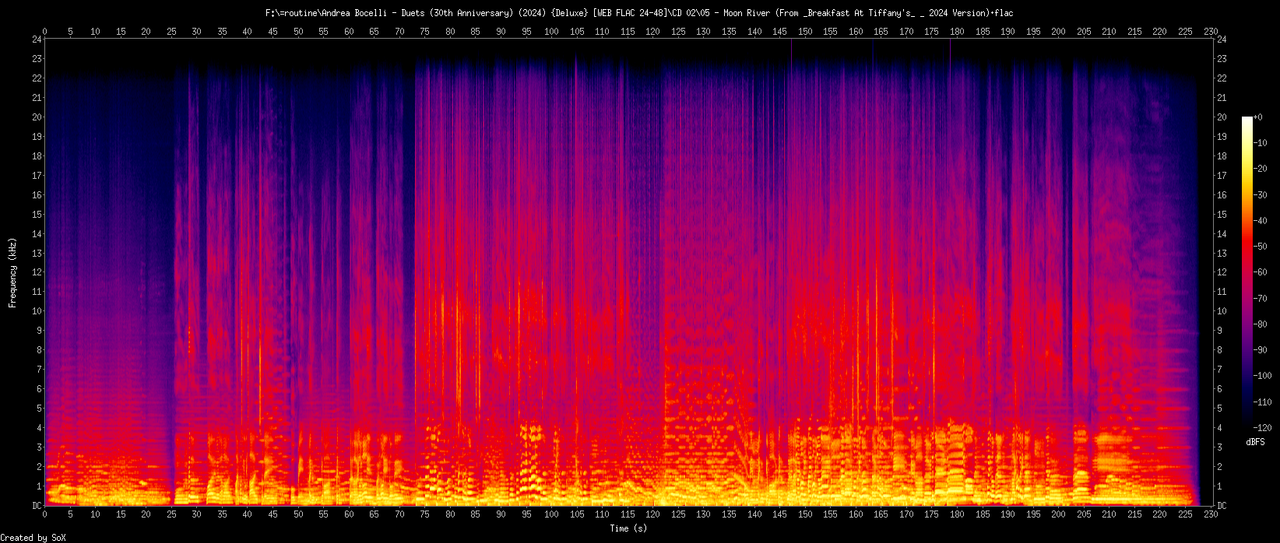1280x543 pixels.
Task: Click the "50" tick on the bottom time axis
Action: 298,515
